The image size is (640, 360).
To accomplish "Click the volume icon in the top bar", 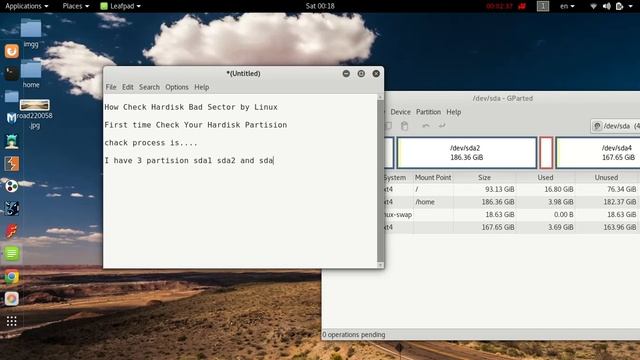I will pyautogui.click(x=607, y=6).
